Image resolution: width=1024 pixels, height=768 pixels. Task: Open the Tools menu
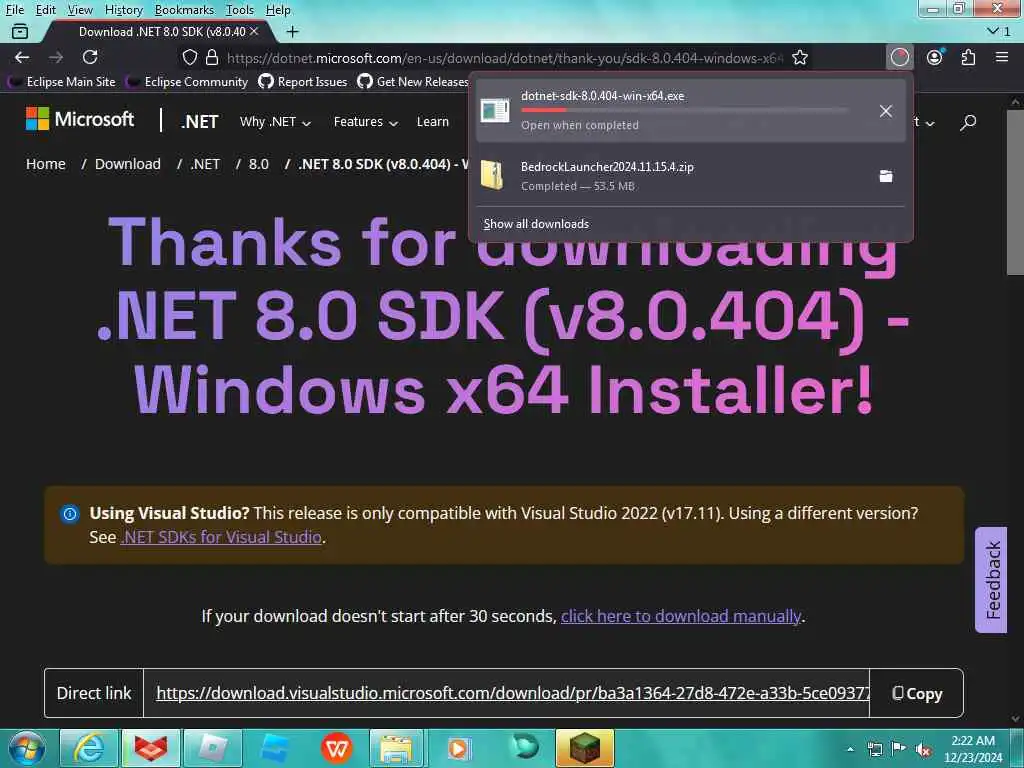239,10
